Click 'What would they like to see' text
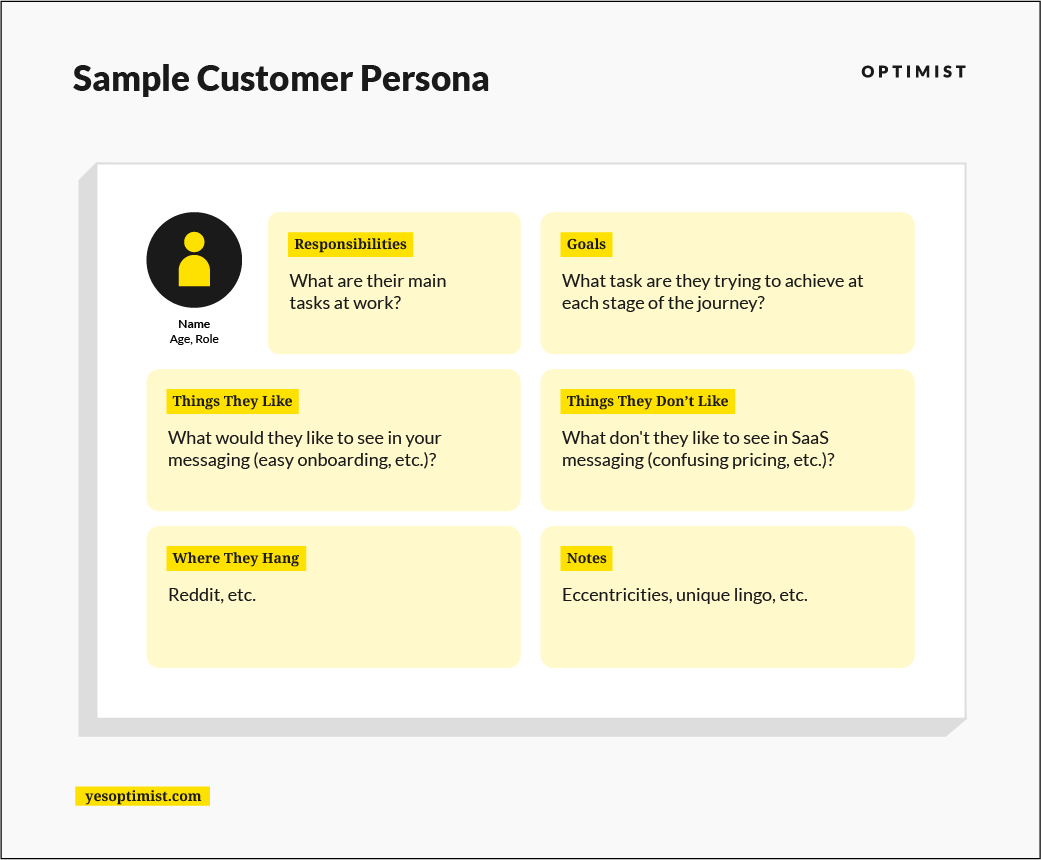 [x=305, y=448]
